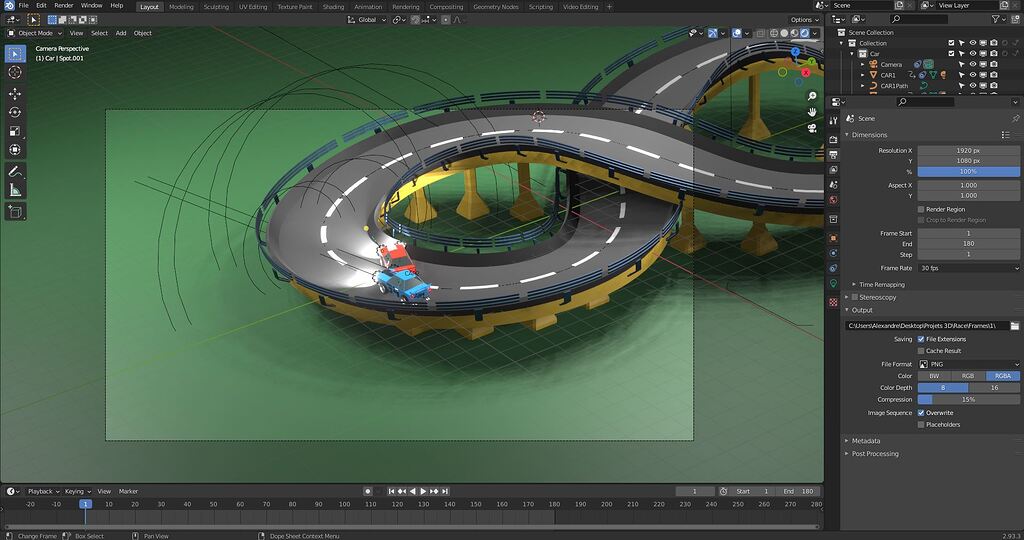1024x540 pixels.
Task: Enable the Placeholders checkbox
Action: click(921, 424)
